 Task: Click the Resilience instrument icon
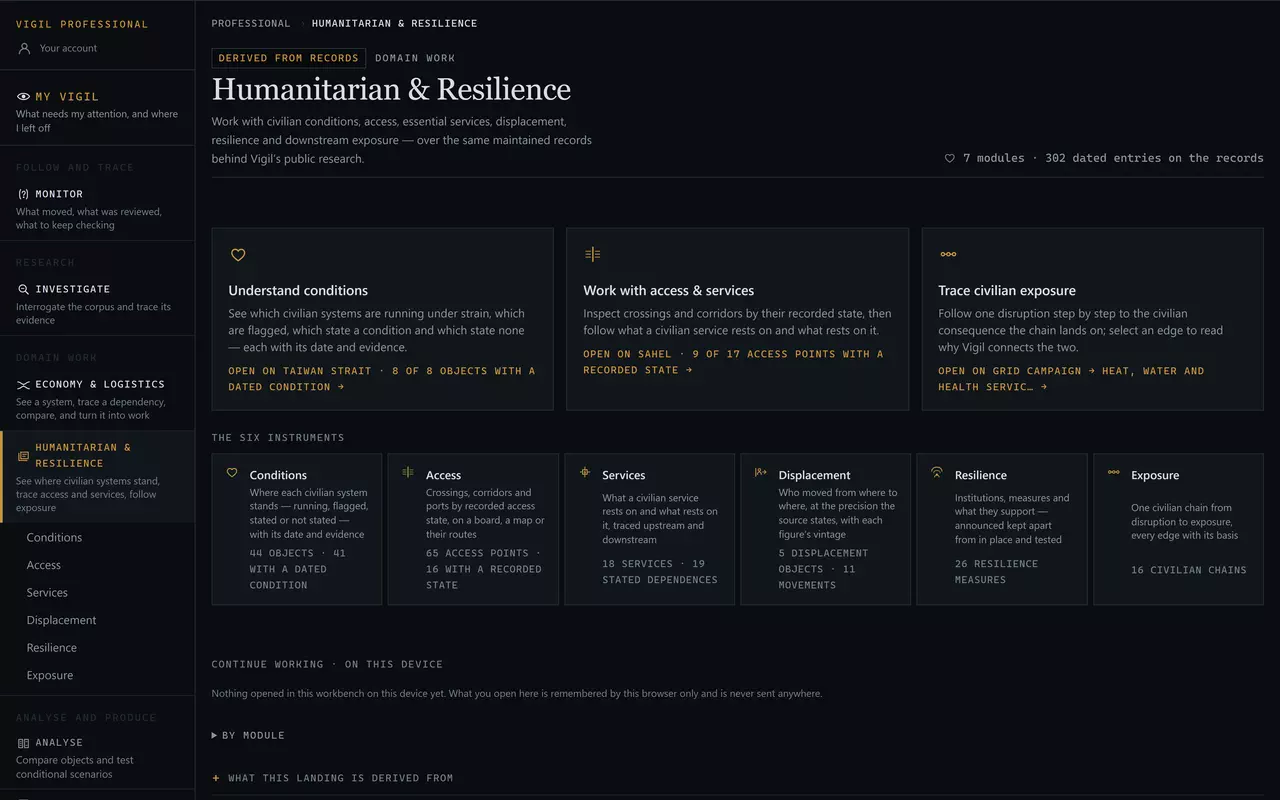tap(937, 472)
